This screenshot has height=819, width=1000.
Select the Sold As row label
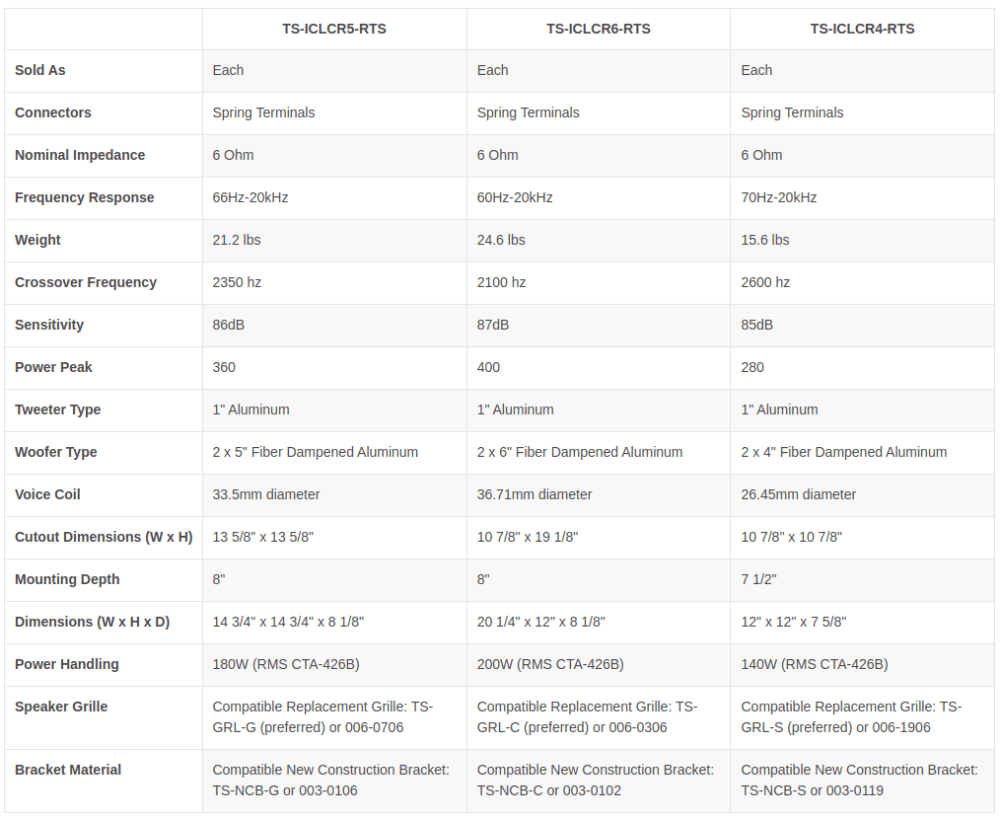click(40, 70)
